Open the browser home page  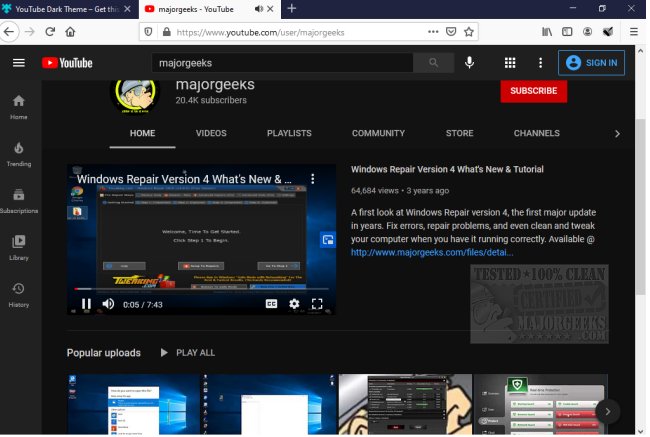point(70,32)
